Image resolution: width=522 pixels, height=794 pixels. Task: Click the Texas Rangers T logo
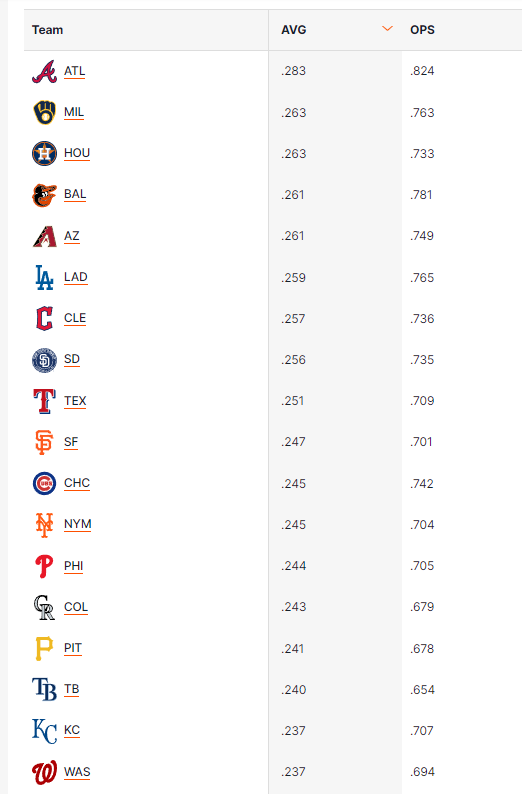point(45,401)
